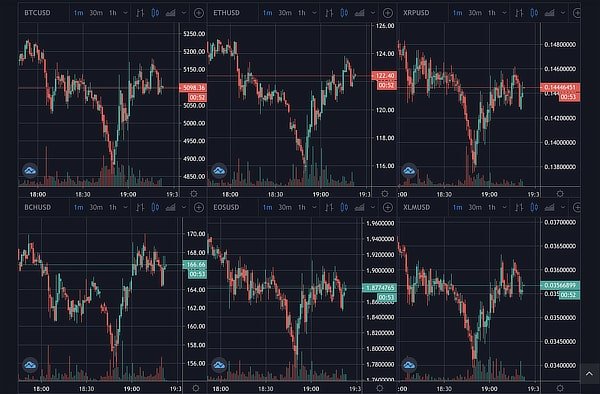This screenshot has width=600, height=394.
Task: Open settings gear under XLMUSD chart
Action: [x=560, y=388]
